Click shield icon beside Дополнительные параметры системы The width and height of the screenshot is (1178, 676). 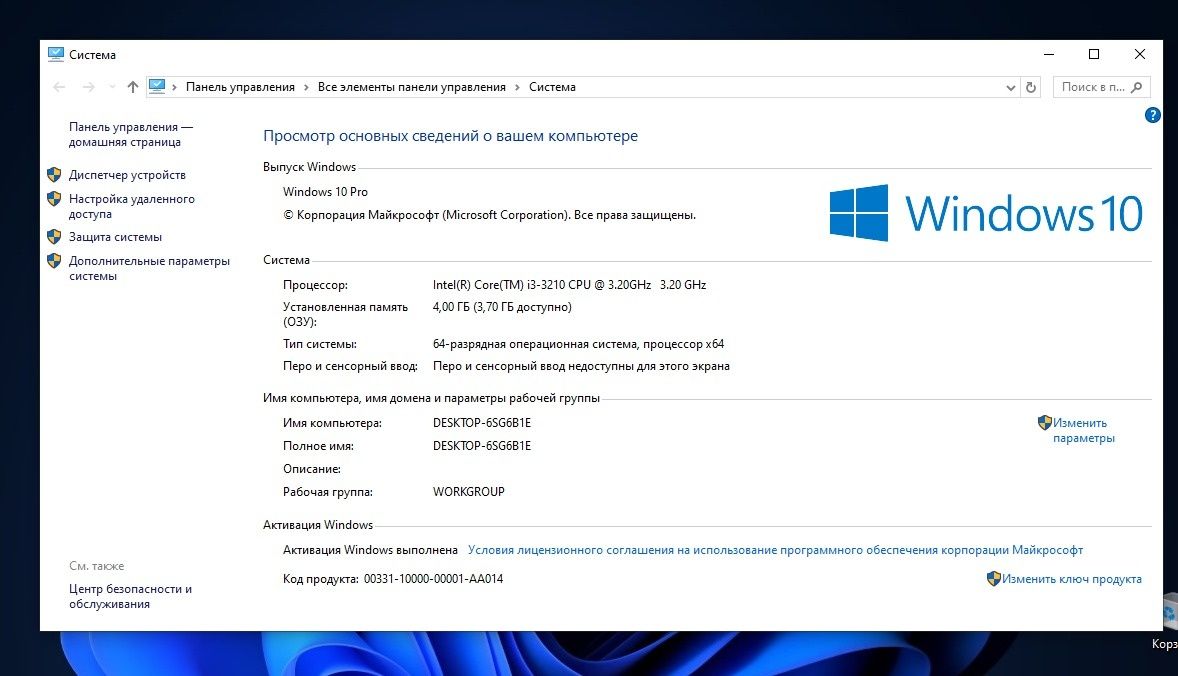click(x=54, y=261)
